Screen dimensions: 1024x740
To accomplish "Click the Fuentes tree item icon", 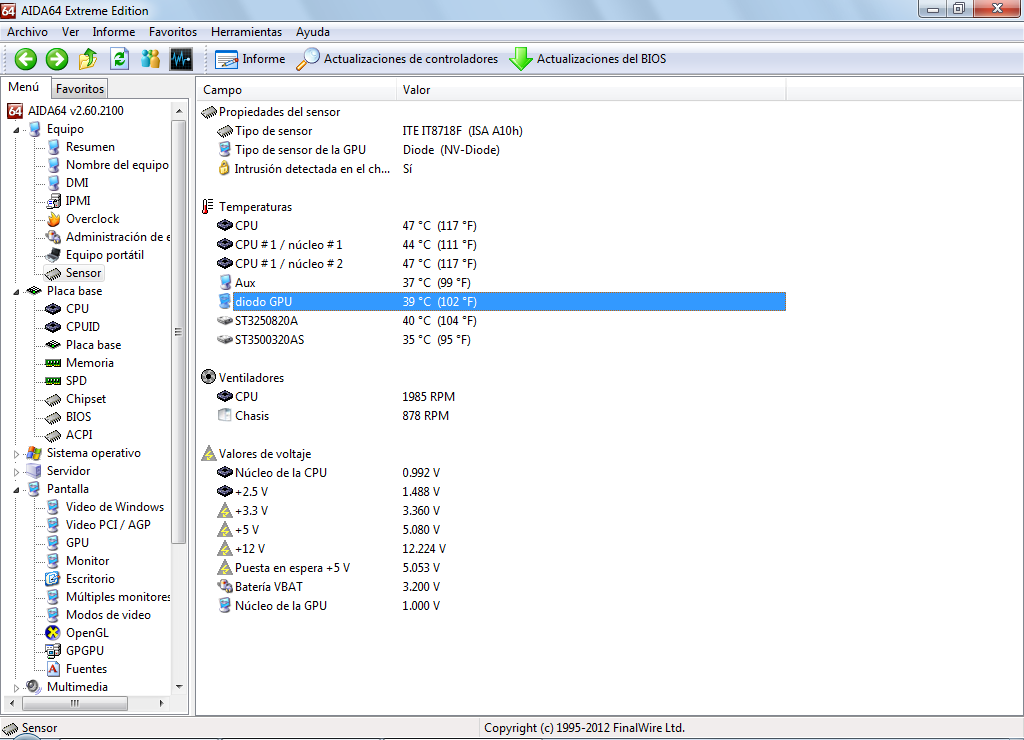I will click(53, 669).
